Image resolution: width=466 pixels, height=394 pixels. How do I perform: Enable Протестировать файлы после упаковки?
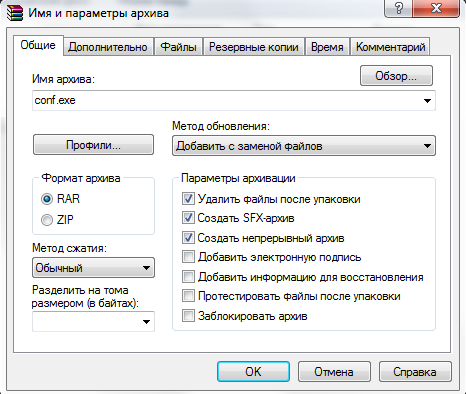(188, 296)
